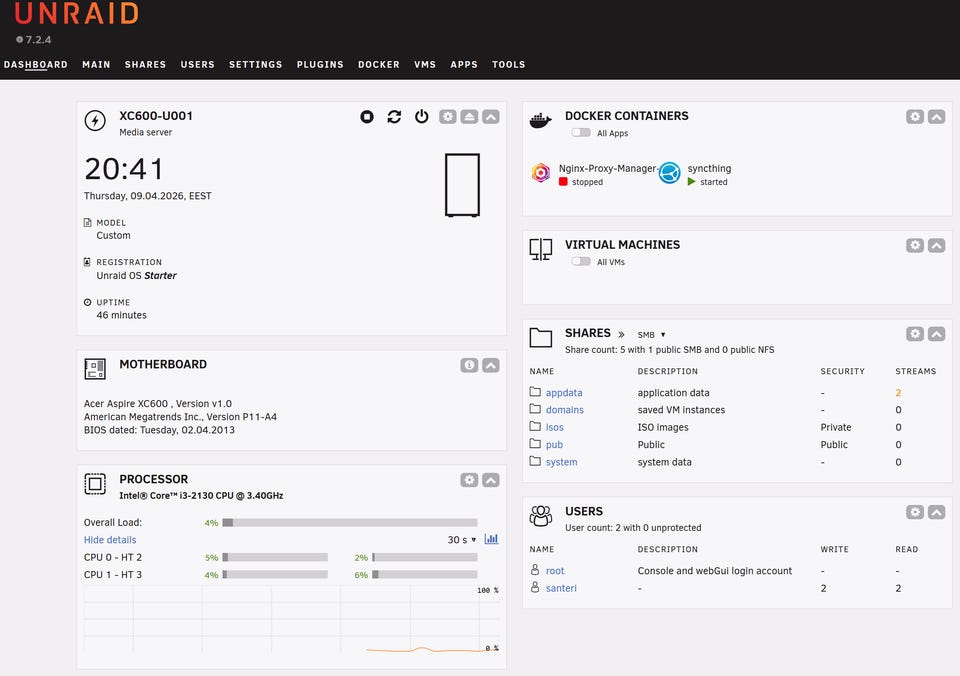
Task: Click the Docker whale icon
Action: coord(540,120)
